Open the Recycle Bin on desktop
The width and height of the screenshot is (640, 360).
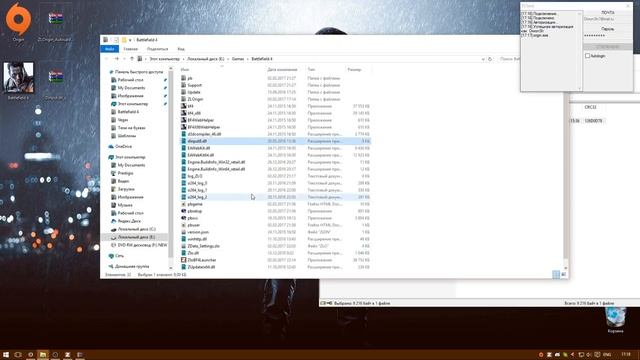point(616,320)
